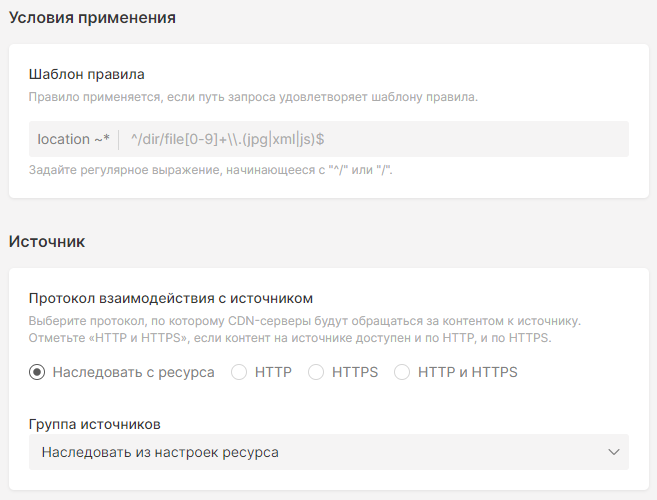This screenshot has width=657, height=500.
Task: Click the 'Отметьте «HTTP и HTTPS»' hint line
Action: [x=290, y=338]
